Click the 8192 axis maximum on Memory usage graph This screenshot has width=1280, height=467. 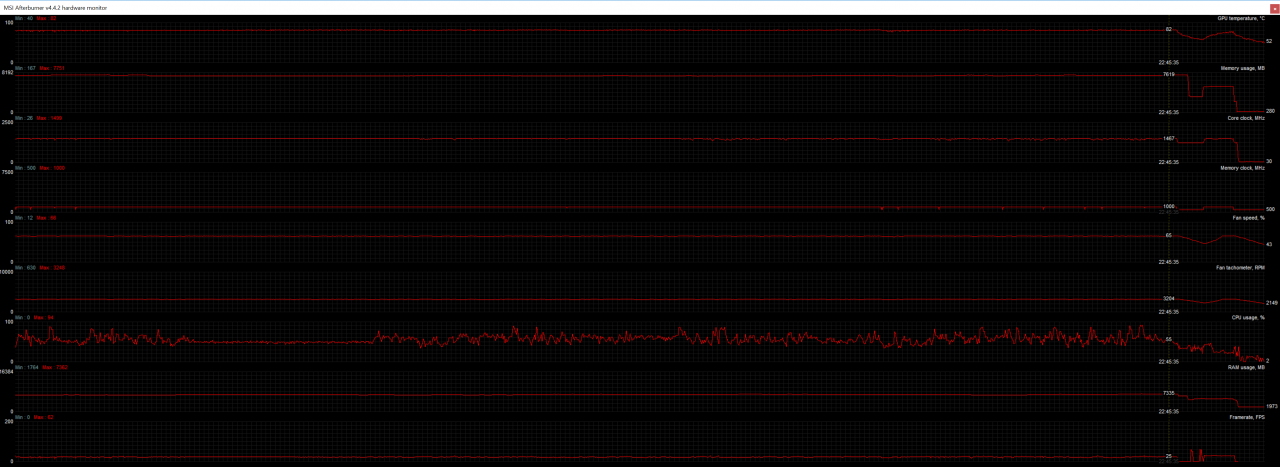(8, 73)
